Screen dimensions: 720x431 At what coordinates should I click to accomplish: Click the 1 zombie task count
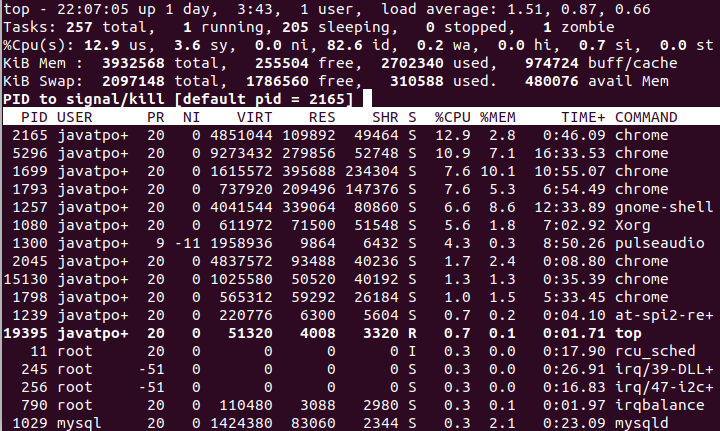[579, 27]
